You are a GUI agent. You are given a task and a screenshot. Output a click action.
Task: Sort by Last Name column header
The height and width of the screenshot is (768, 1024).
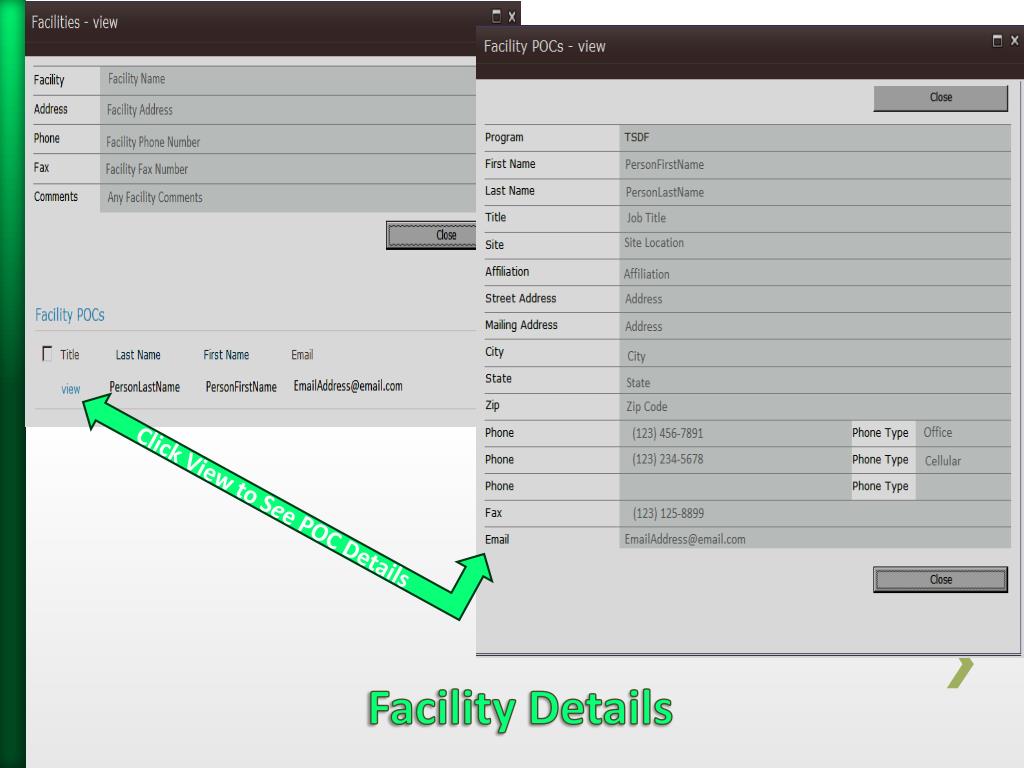point(138,355)
